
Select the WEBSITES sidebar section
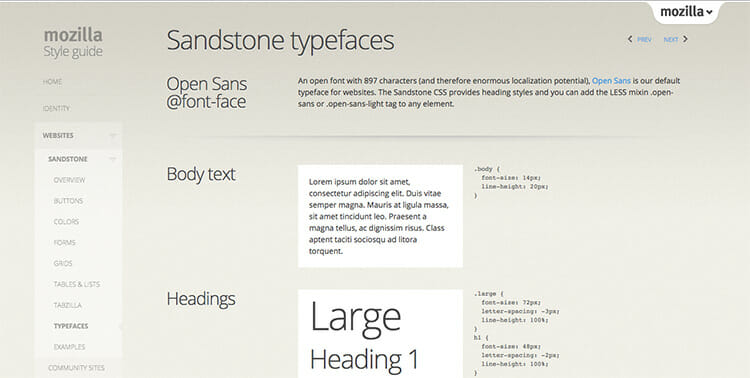[58, 135]
